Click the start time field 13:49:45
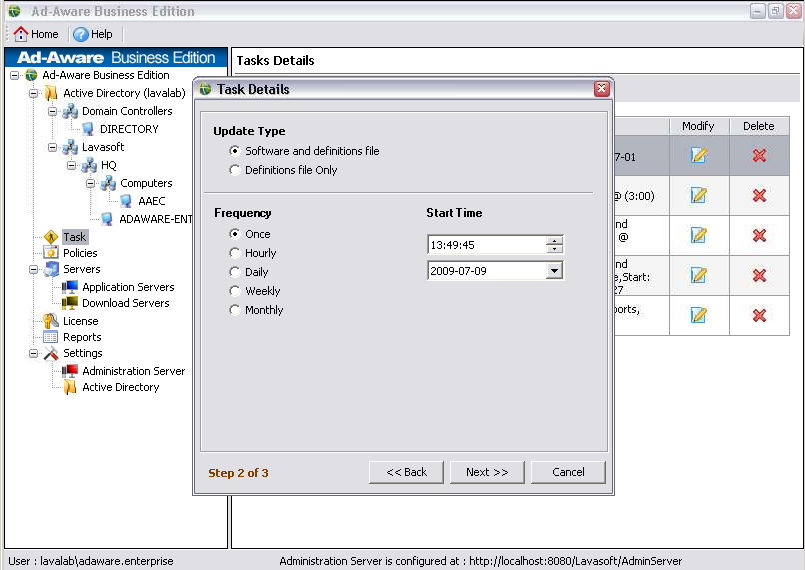Image resolution: width=805 pixels, height=570 pixels. (487, 245)
